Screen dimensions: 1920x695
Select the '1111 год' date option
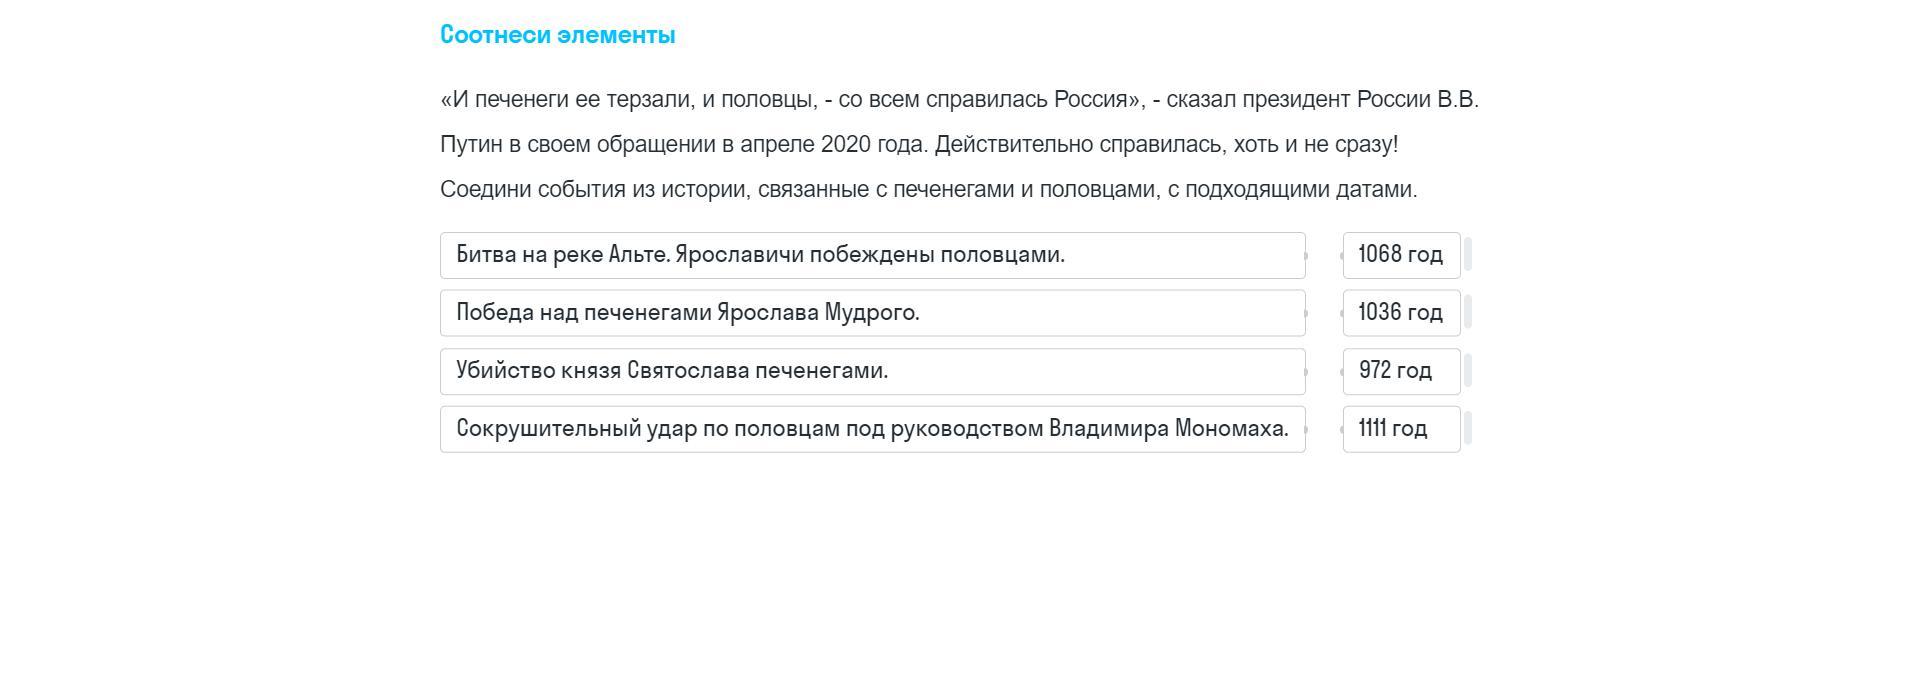1401,429
